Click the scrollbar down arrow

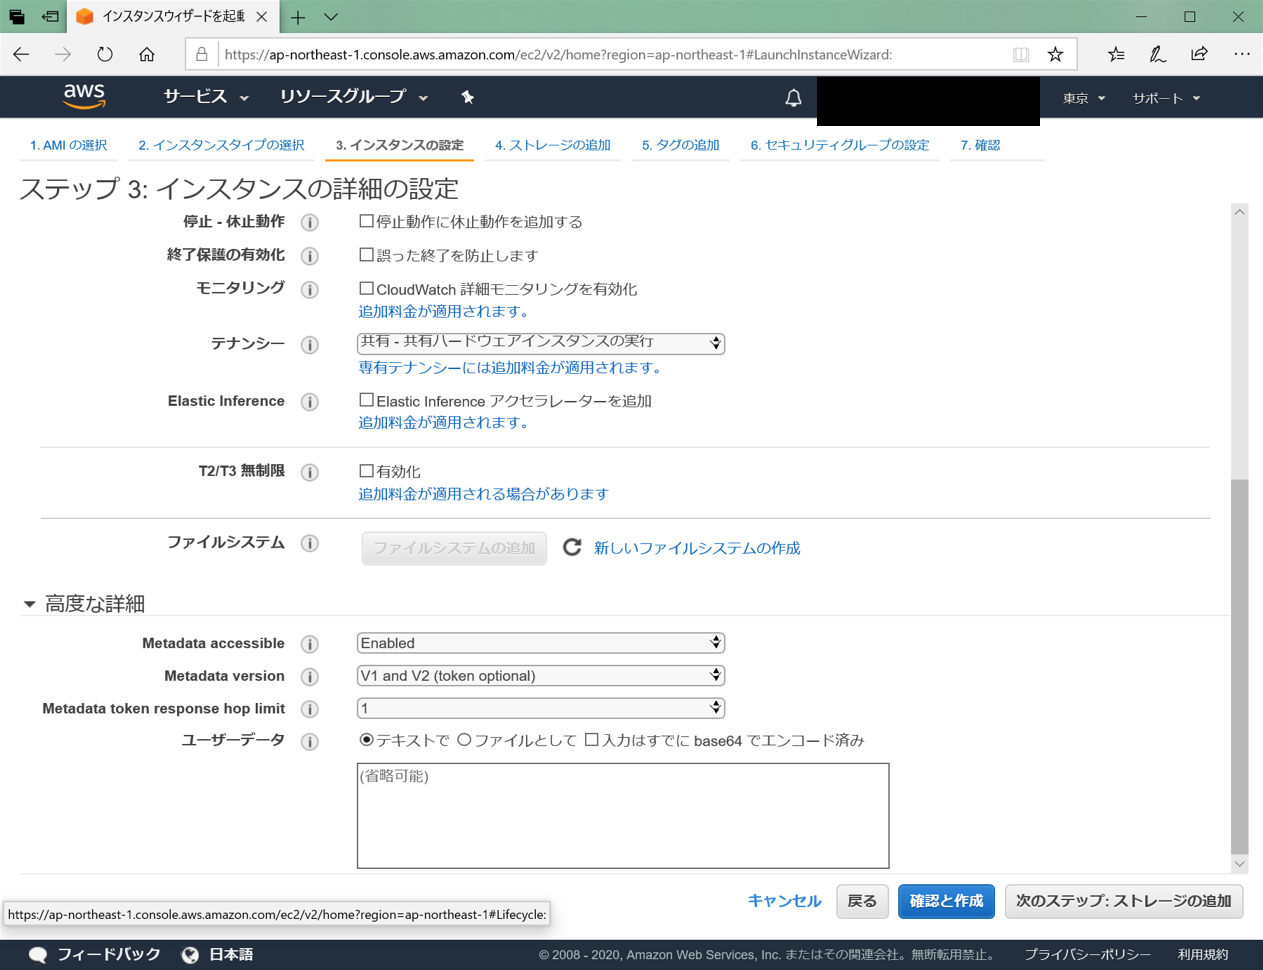click(1240, 863)
